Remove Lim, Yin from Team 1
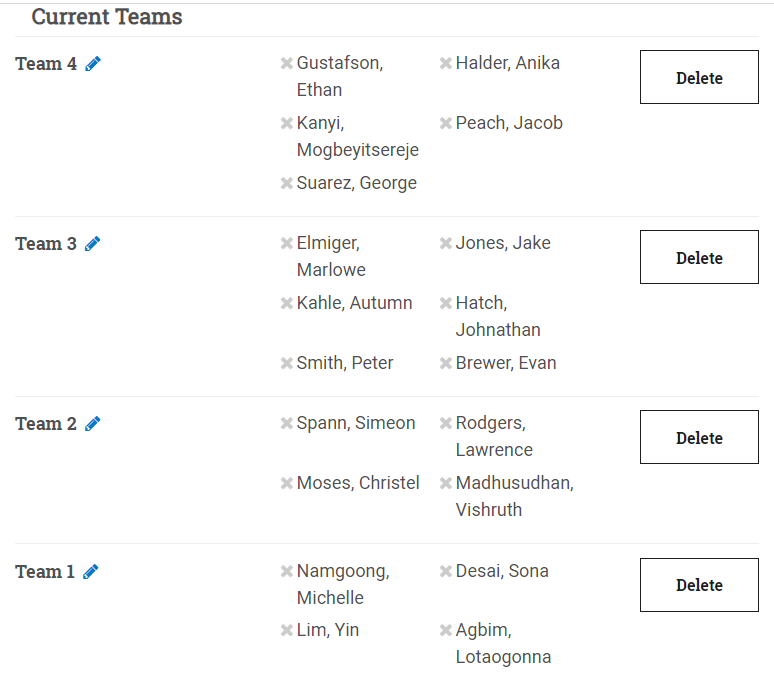Screen dimensions: 774x681 point(287,631)
